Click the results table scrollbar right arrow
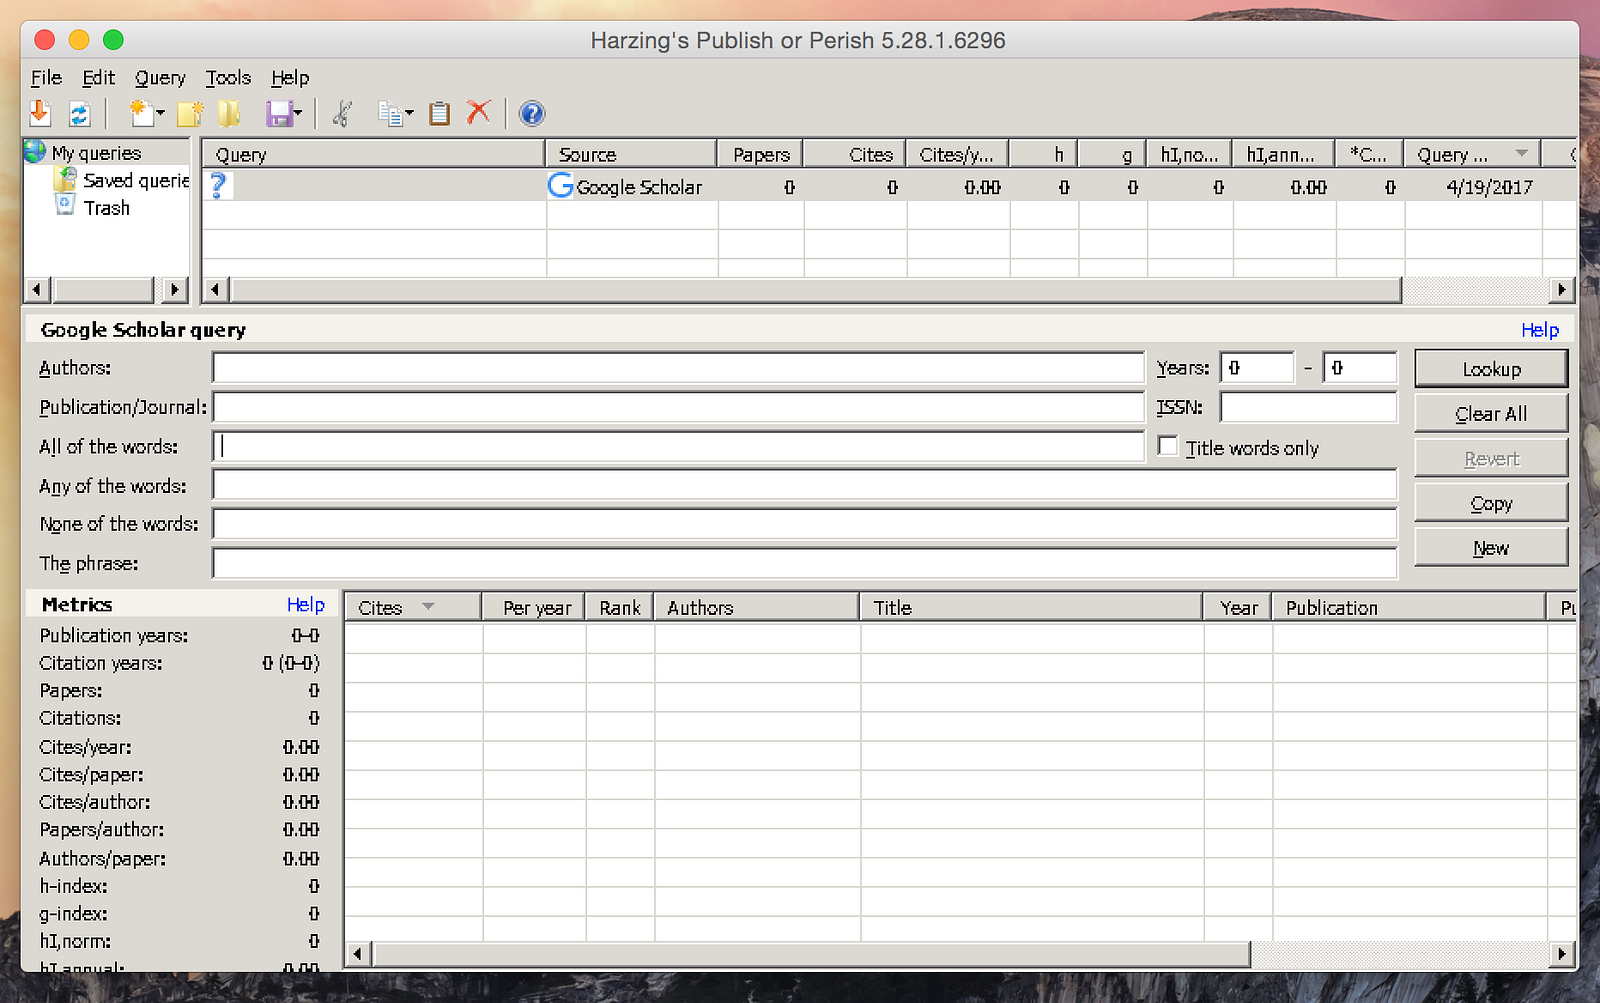Screen dimensions: 1600x1003 [1561, 954]
